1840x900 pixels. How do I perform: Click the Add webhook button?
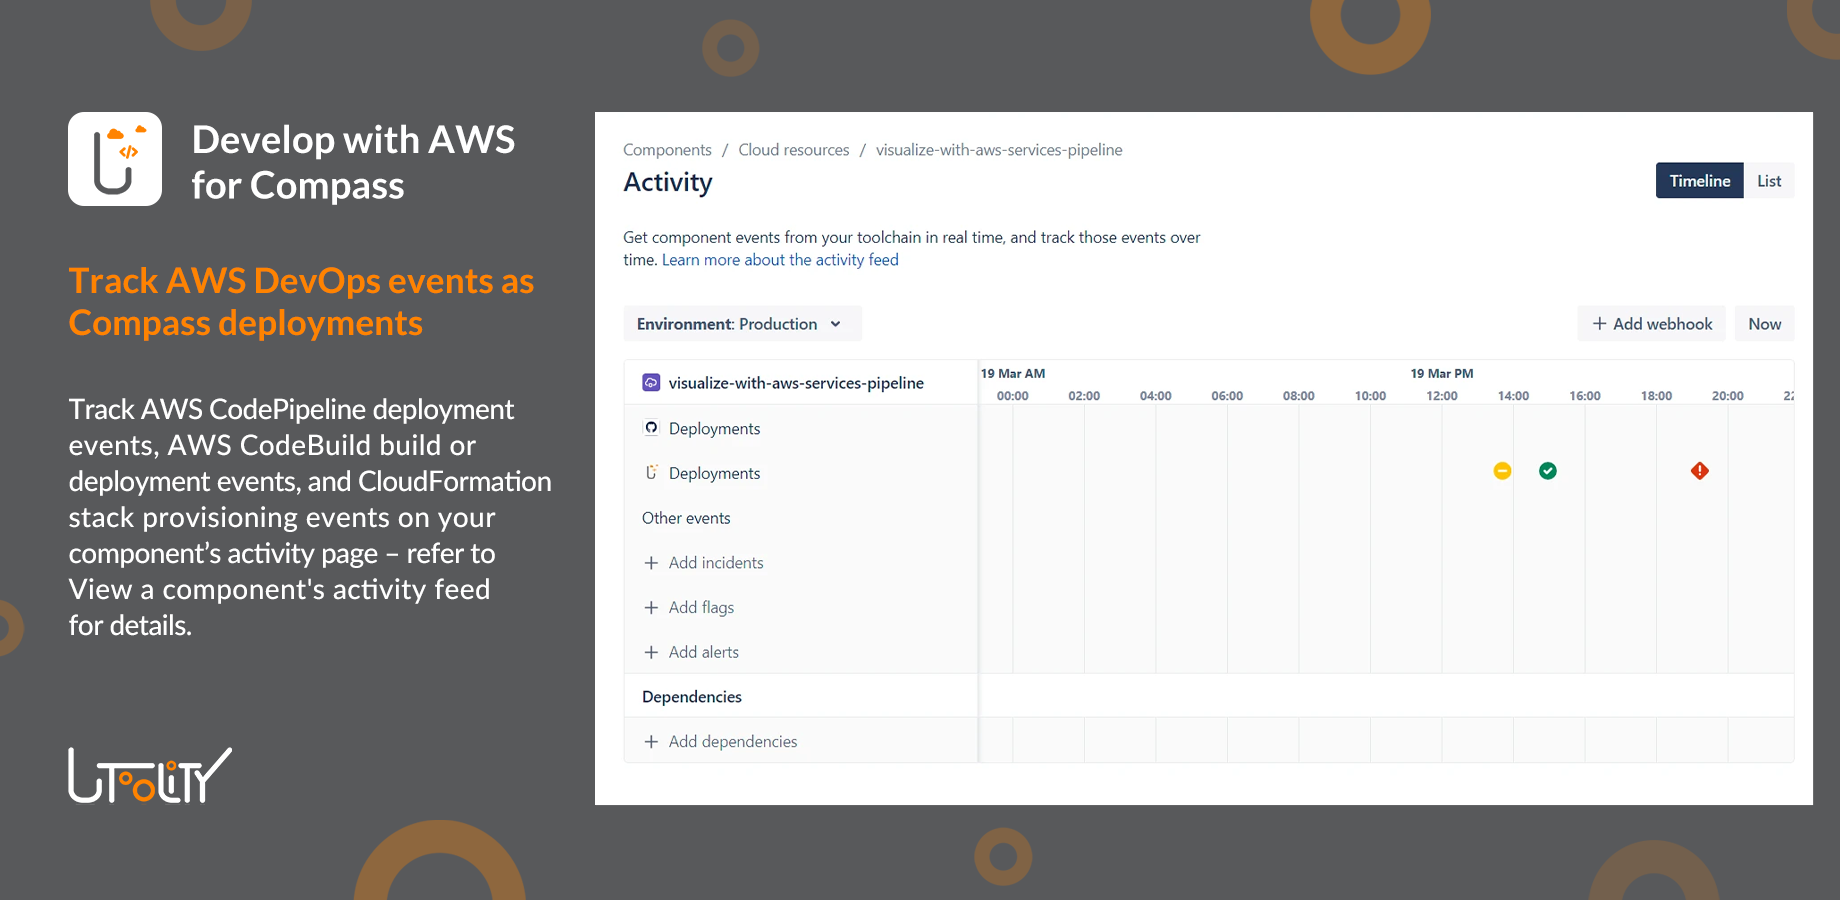[x=1652, y=324]
